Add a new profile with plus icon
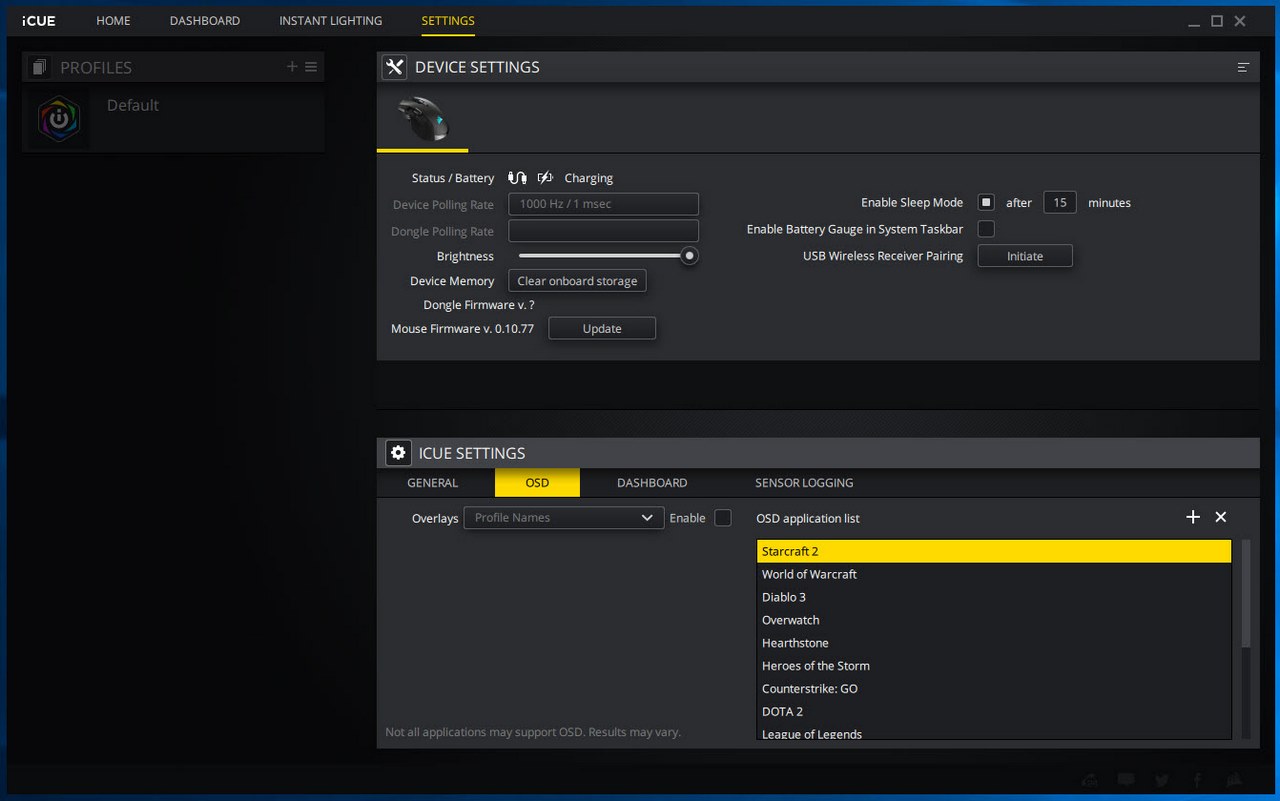This screenshot has width=1280, height=801. coord(292,67)
